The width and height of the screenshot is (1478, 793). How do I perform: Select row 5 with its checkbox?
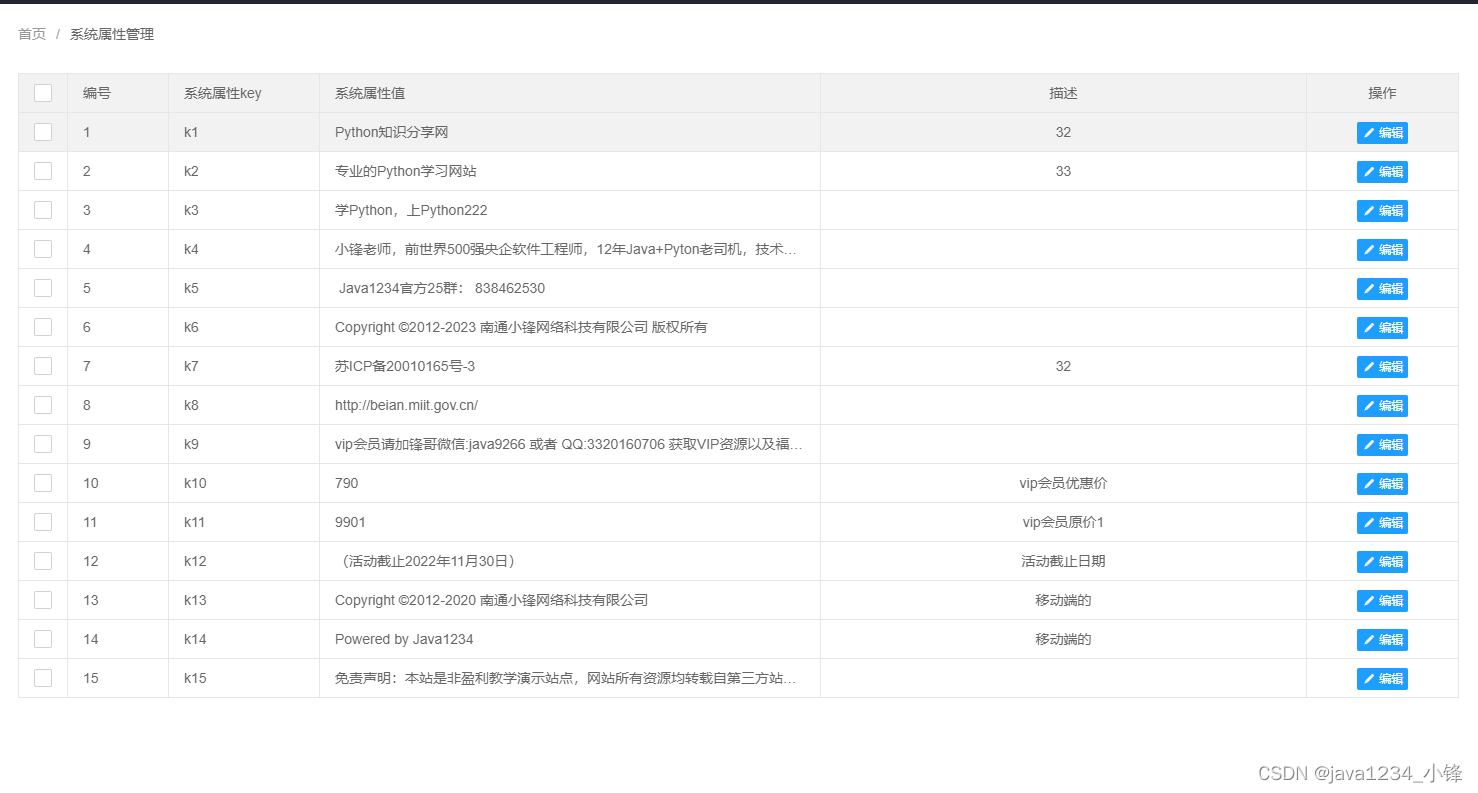pos(43,288)
